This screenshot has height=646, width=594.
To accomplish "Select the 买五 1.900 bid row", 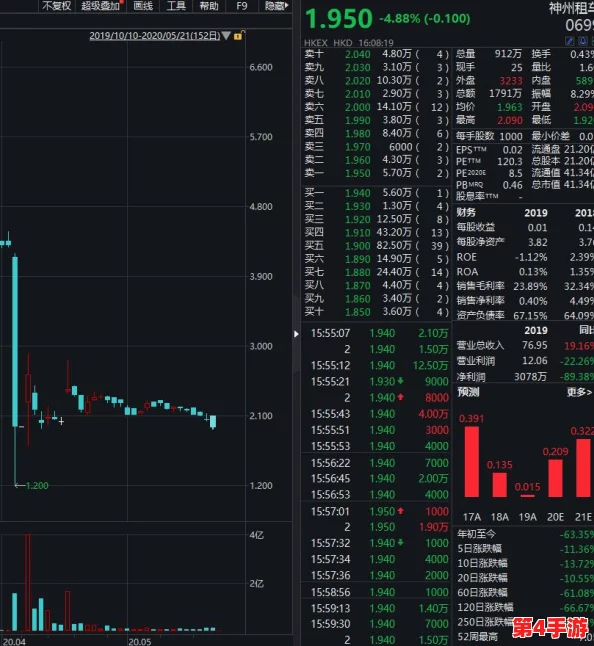I will (x=377, y=246).
